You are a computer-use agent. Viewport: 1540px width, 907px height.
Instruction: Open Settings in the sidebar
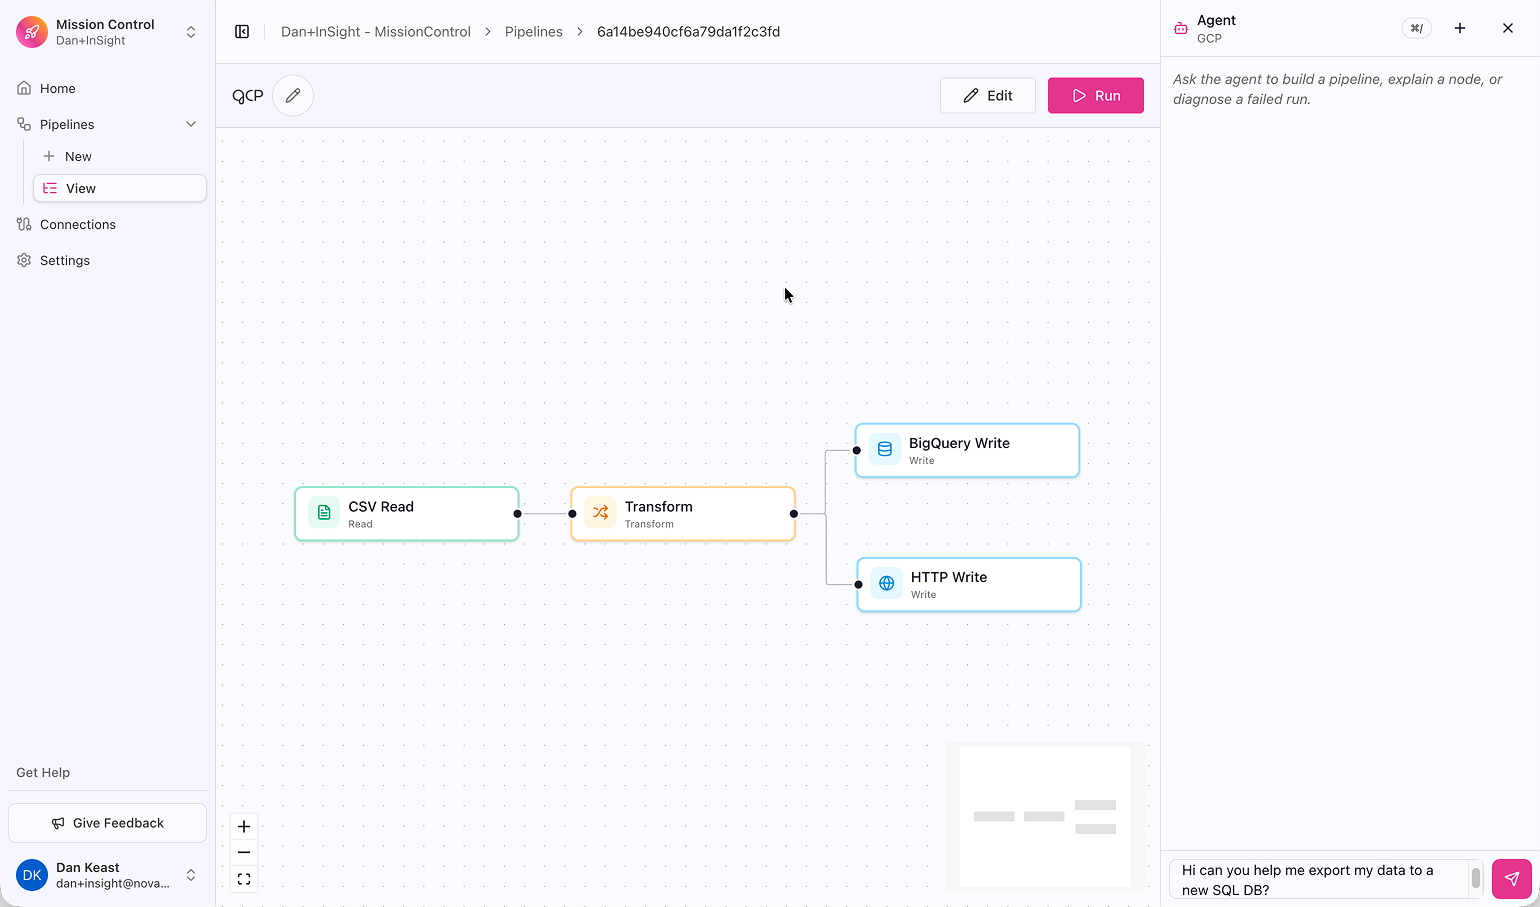click(x=108, y=260)
